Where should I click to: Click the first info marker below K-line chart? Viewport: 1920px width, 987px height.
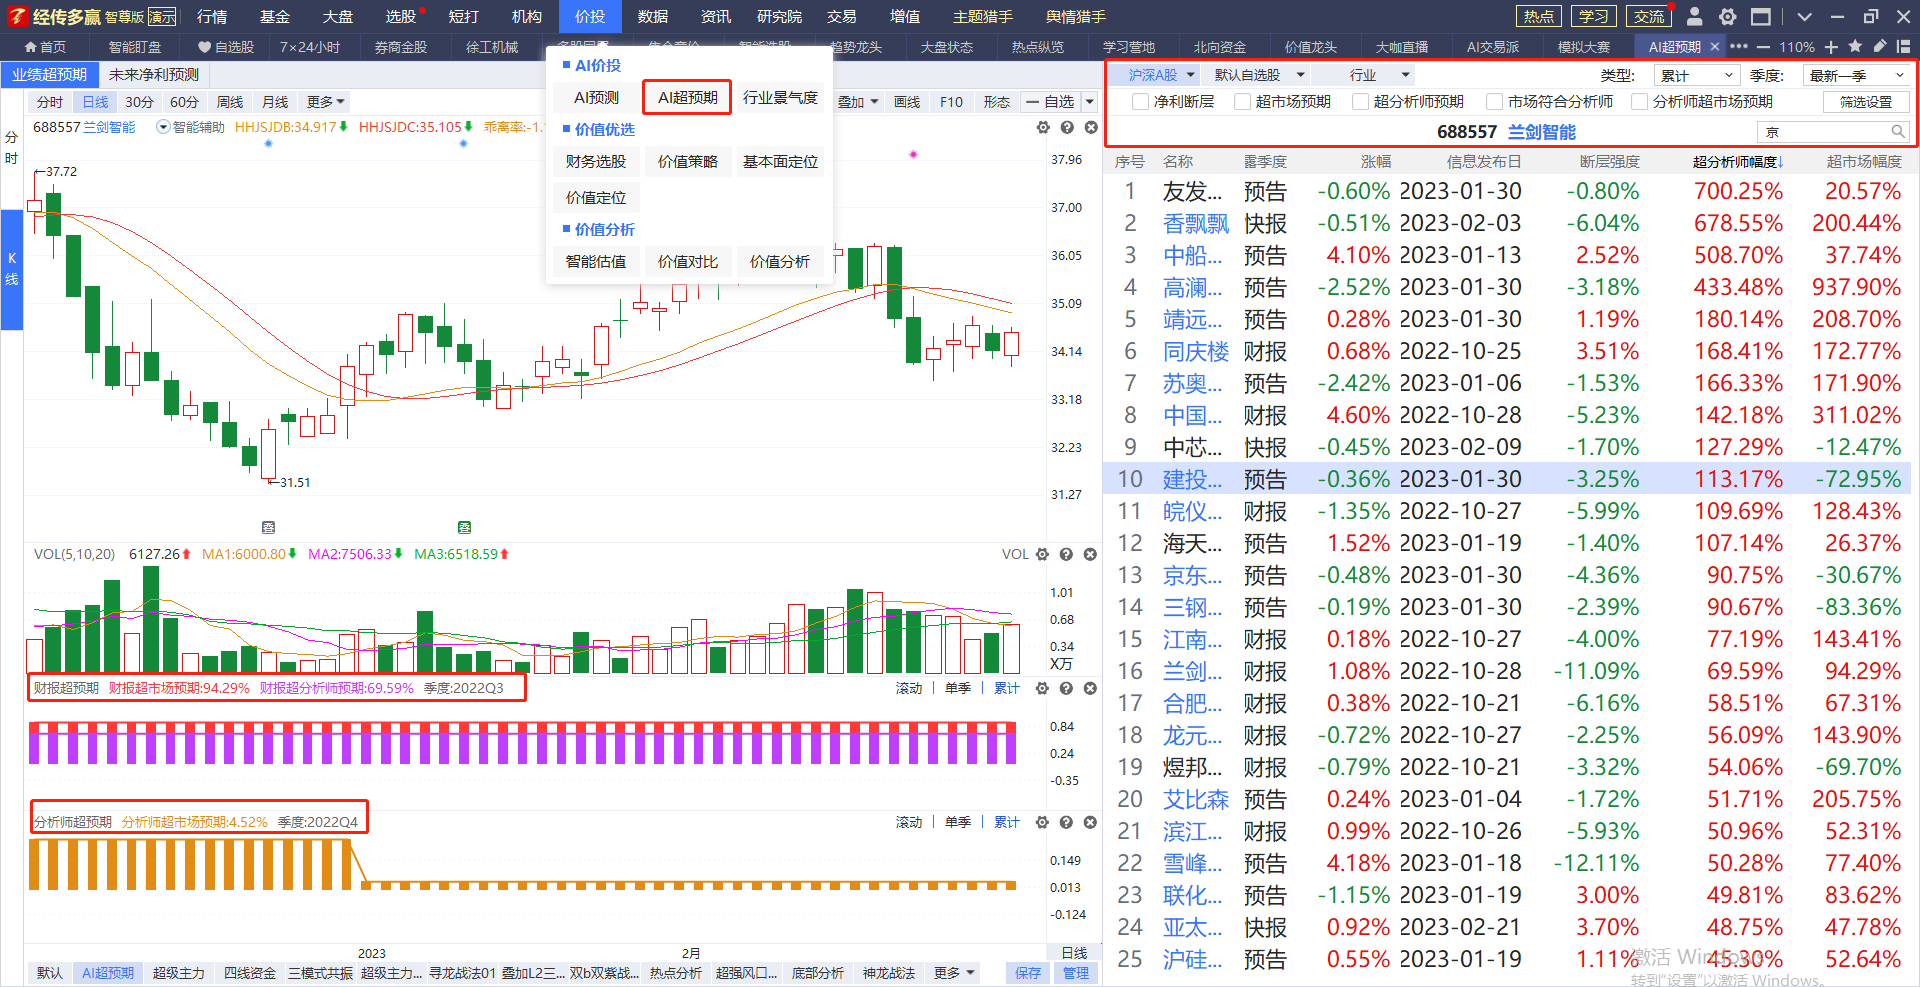[268, 527]
